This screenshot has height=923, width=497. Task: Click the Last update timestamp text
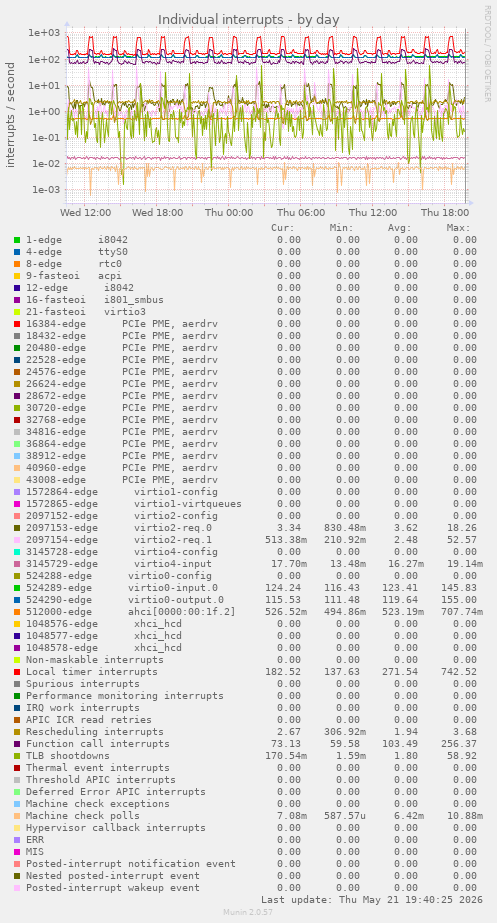372,899
